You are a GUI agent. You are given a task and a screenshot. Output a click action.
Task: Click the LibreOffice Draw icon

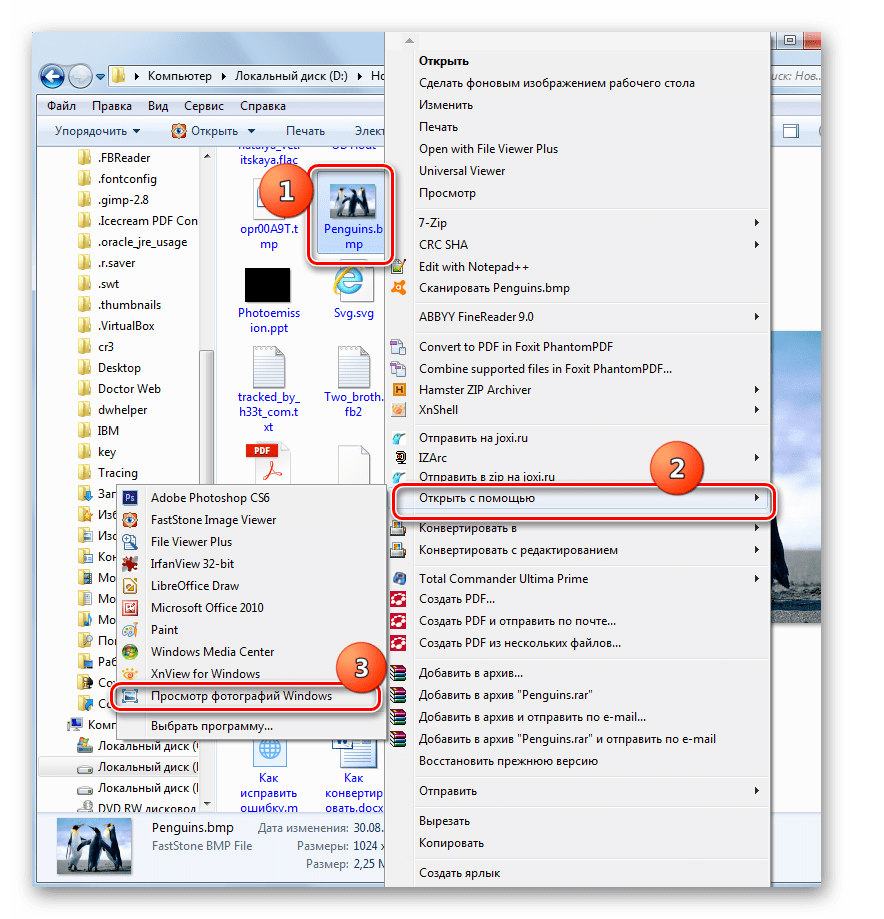(x=130, y=586)
